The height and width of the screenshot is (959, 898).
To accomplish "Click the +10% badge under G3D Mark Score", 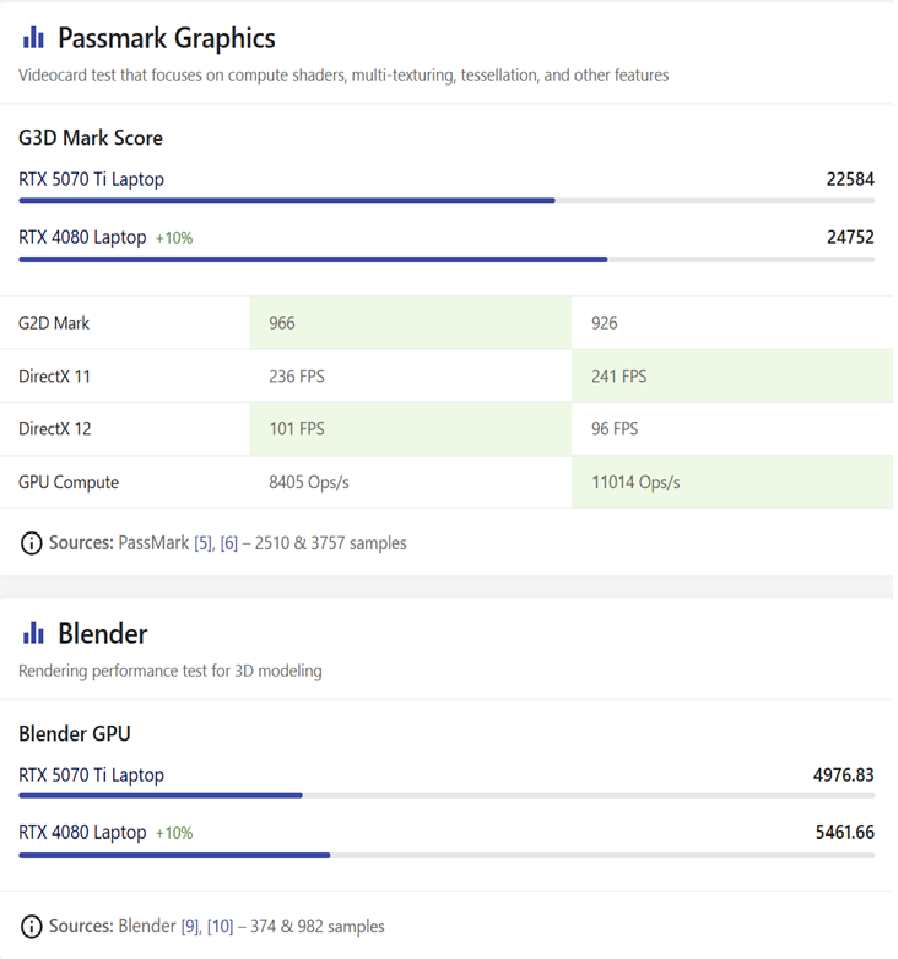I will point(174,239).
